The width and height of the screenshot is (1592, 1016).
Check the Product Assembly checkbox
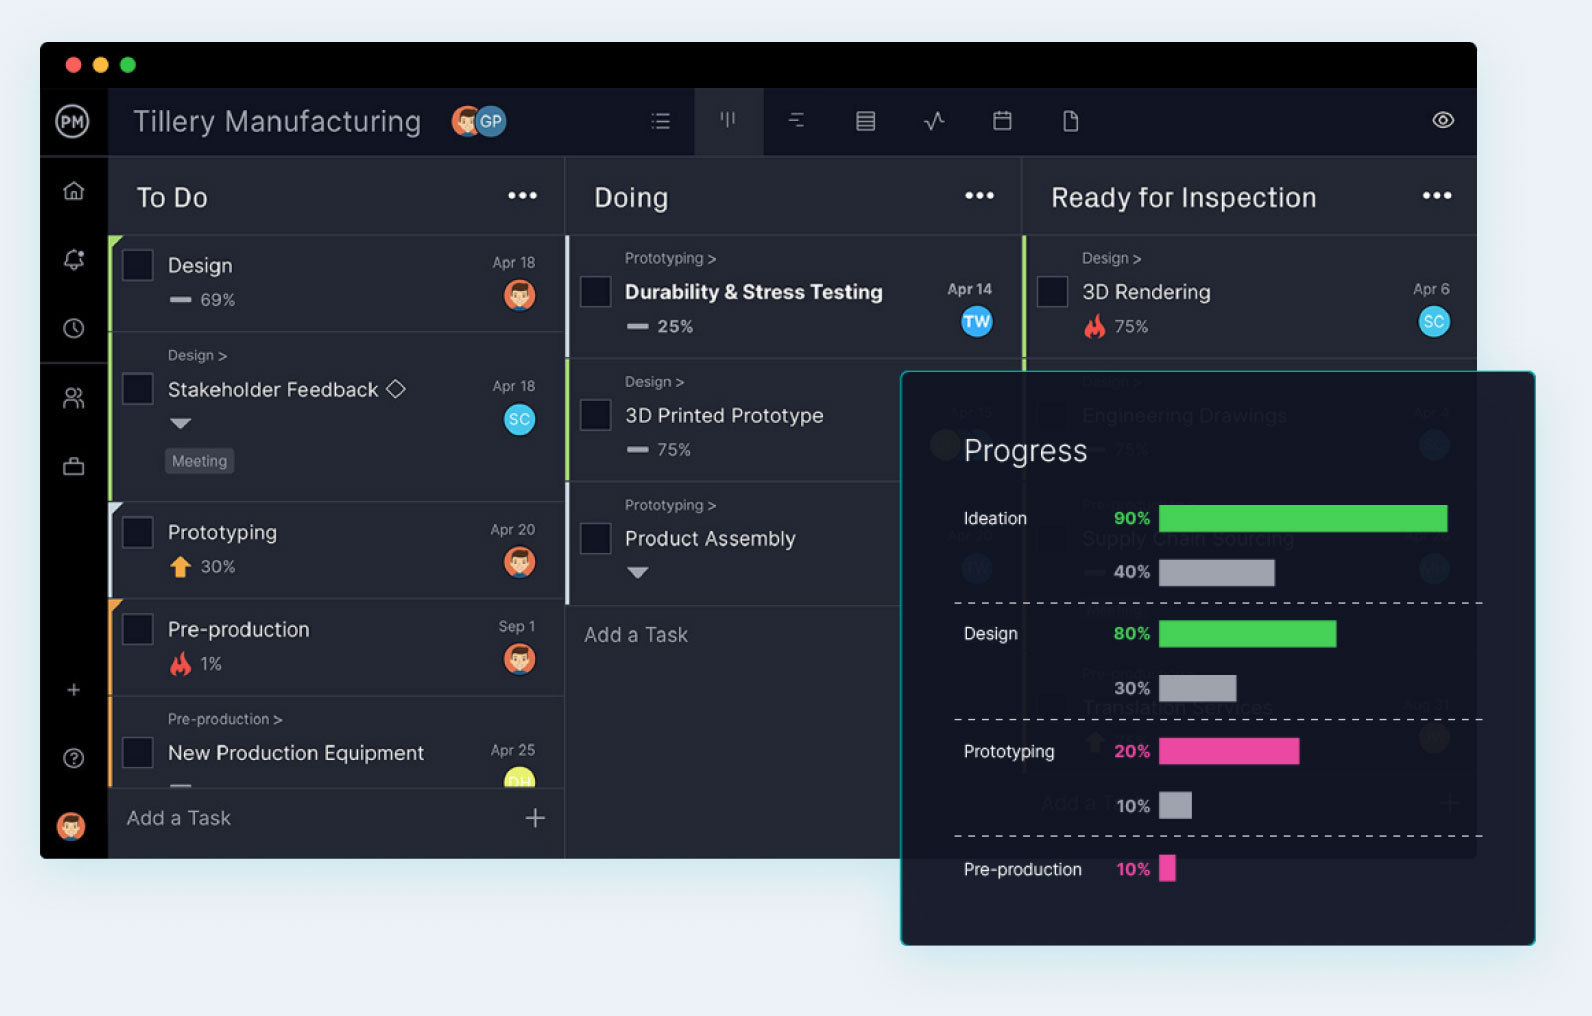coord(595,538)
